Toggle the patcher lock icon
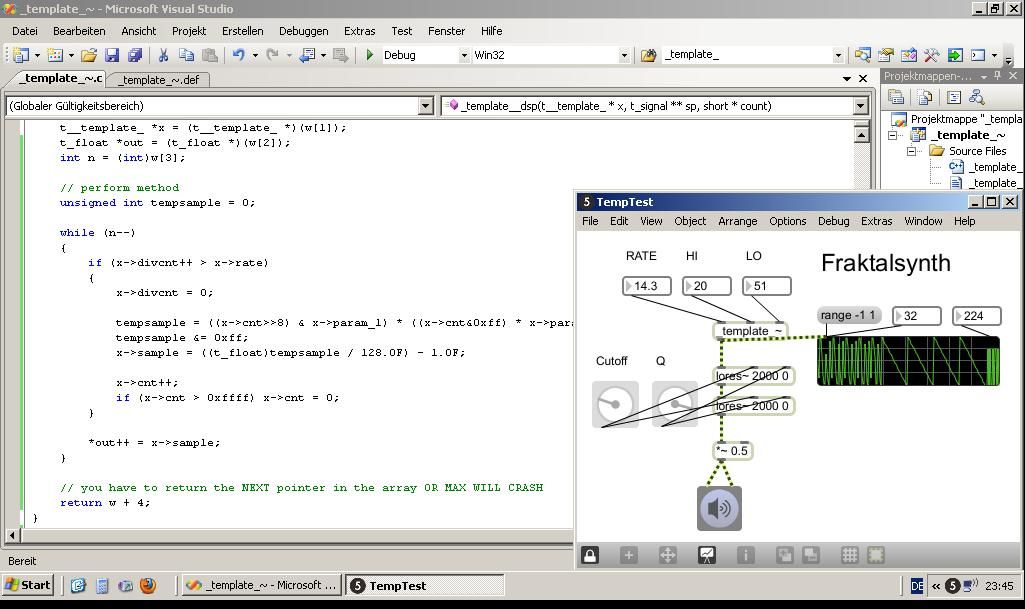 [590, 555]
